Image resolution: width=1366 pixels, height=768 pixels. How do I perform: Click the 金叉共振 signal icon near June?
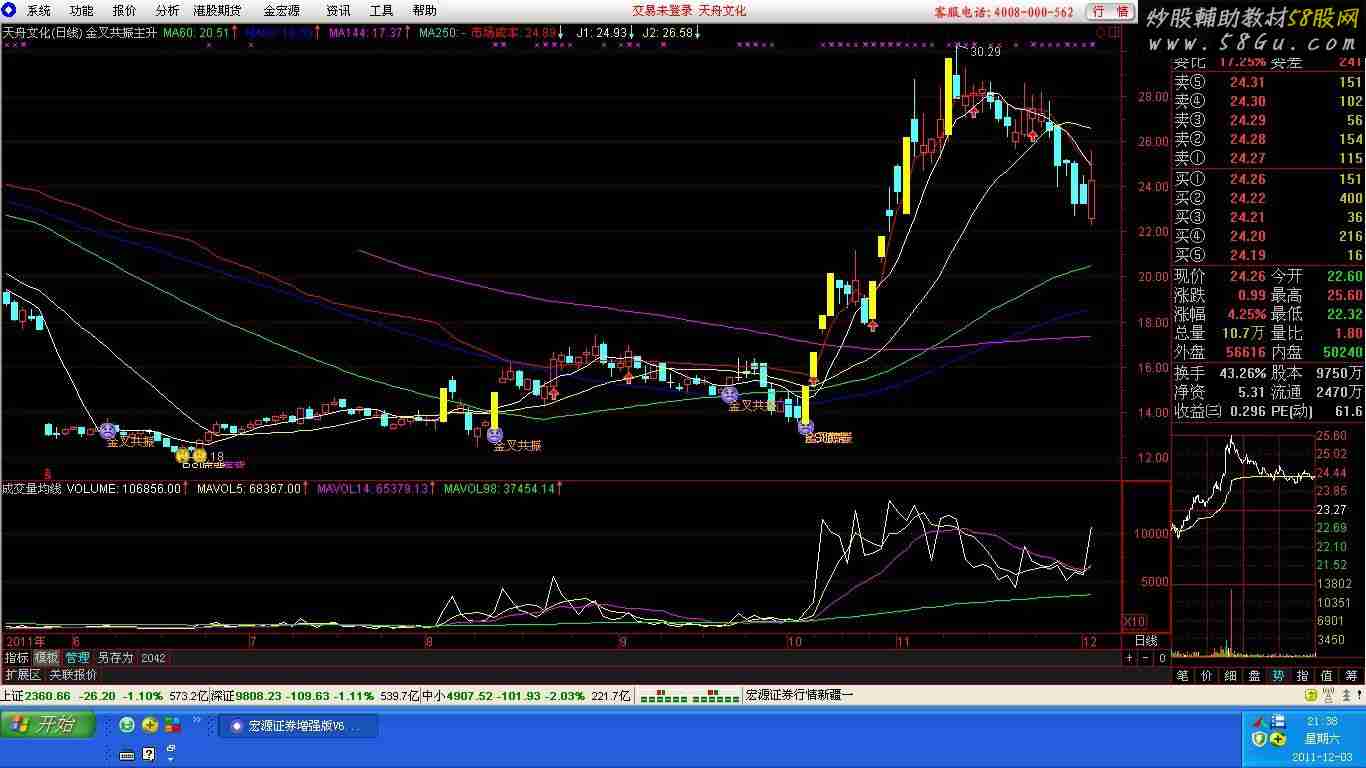point(108,430)
